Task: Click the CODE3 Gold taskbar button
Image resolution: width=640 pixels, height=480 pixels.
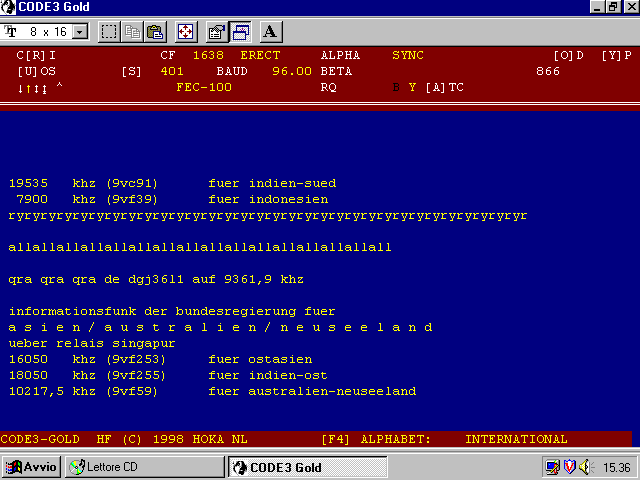Action: (x=276, y=467)
